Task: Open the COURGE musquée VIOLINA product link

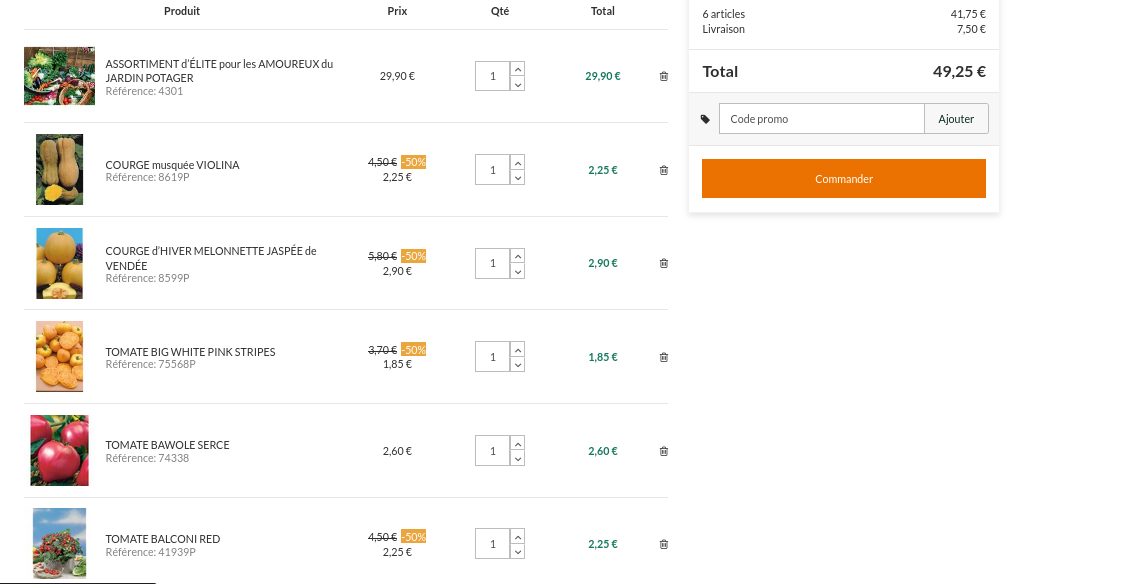Action: click(172, 165)
